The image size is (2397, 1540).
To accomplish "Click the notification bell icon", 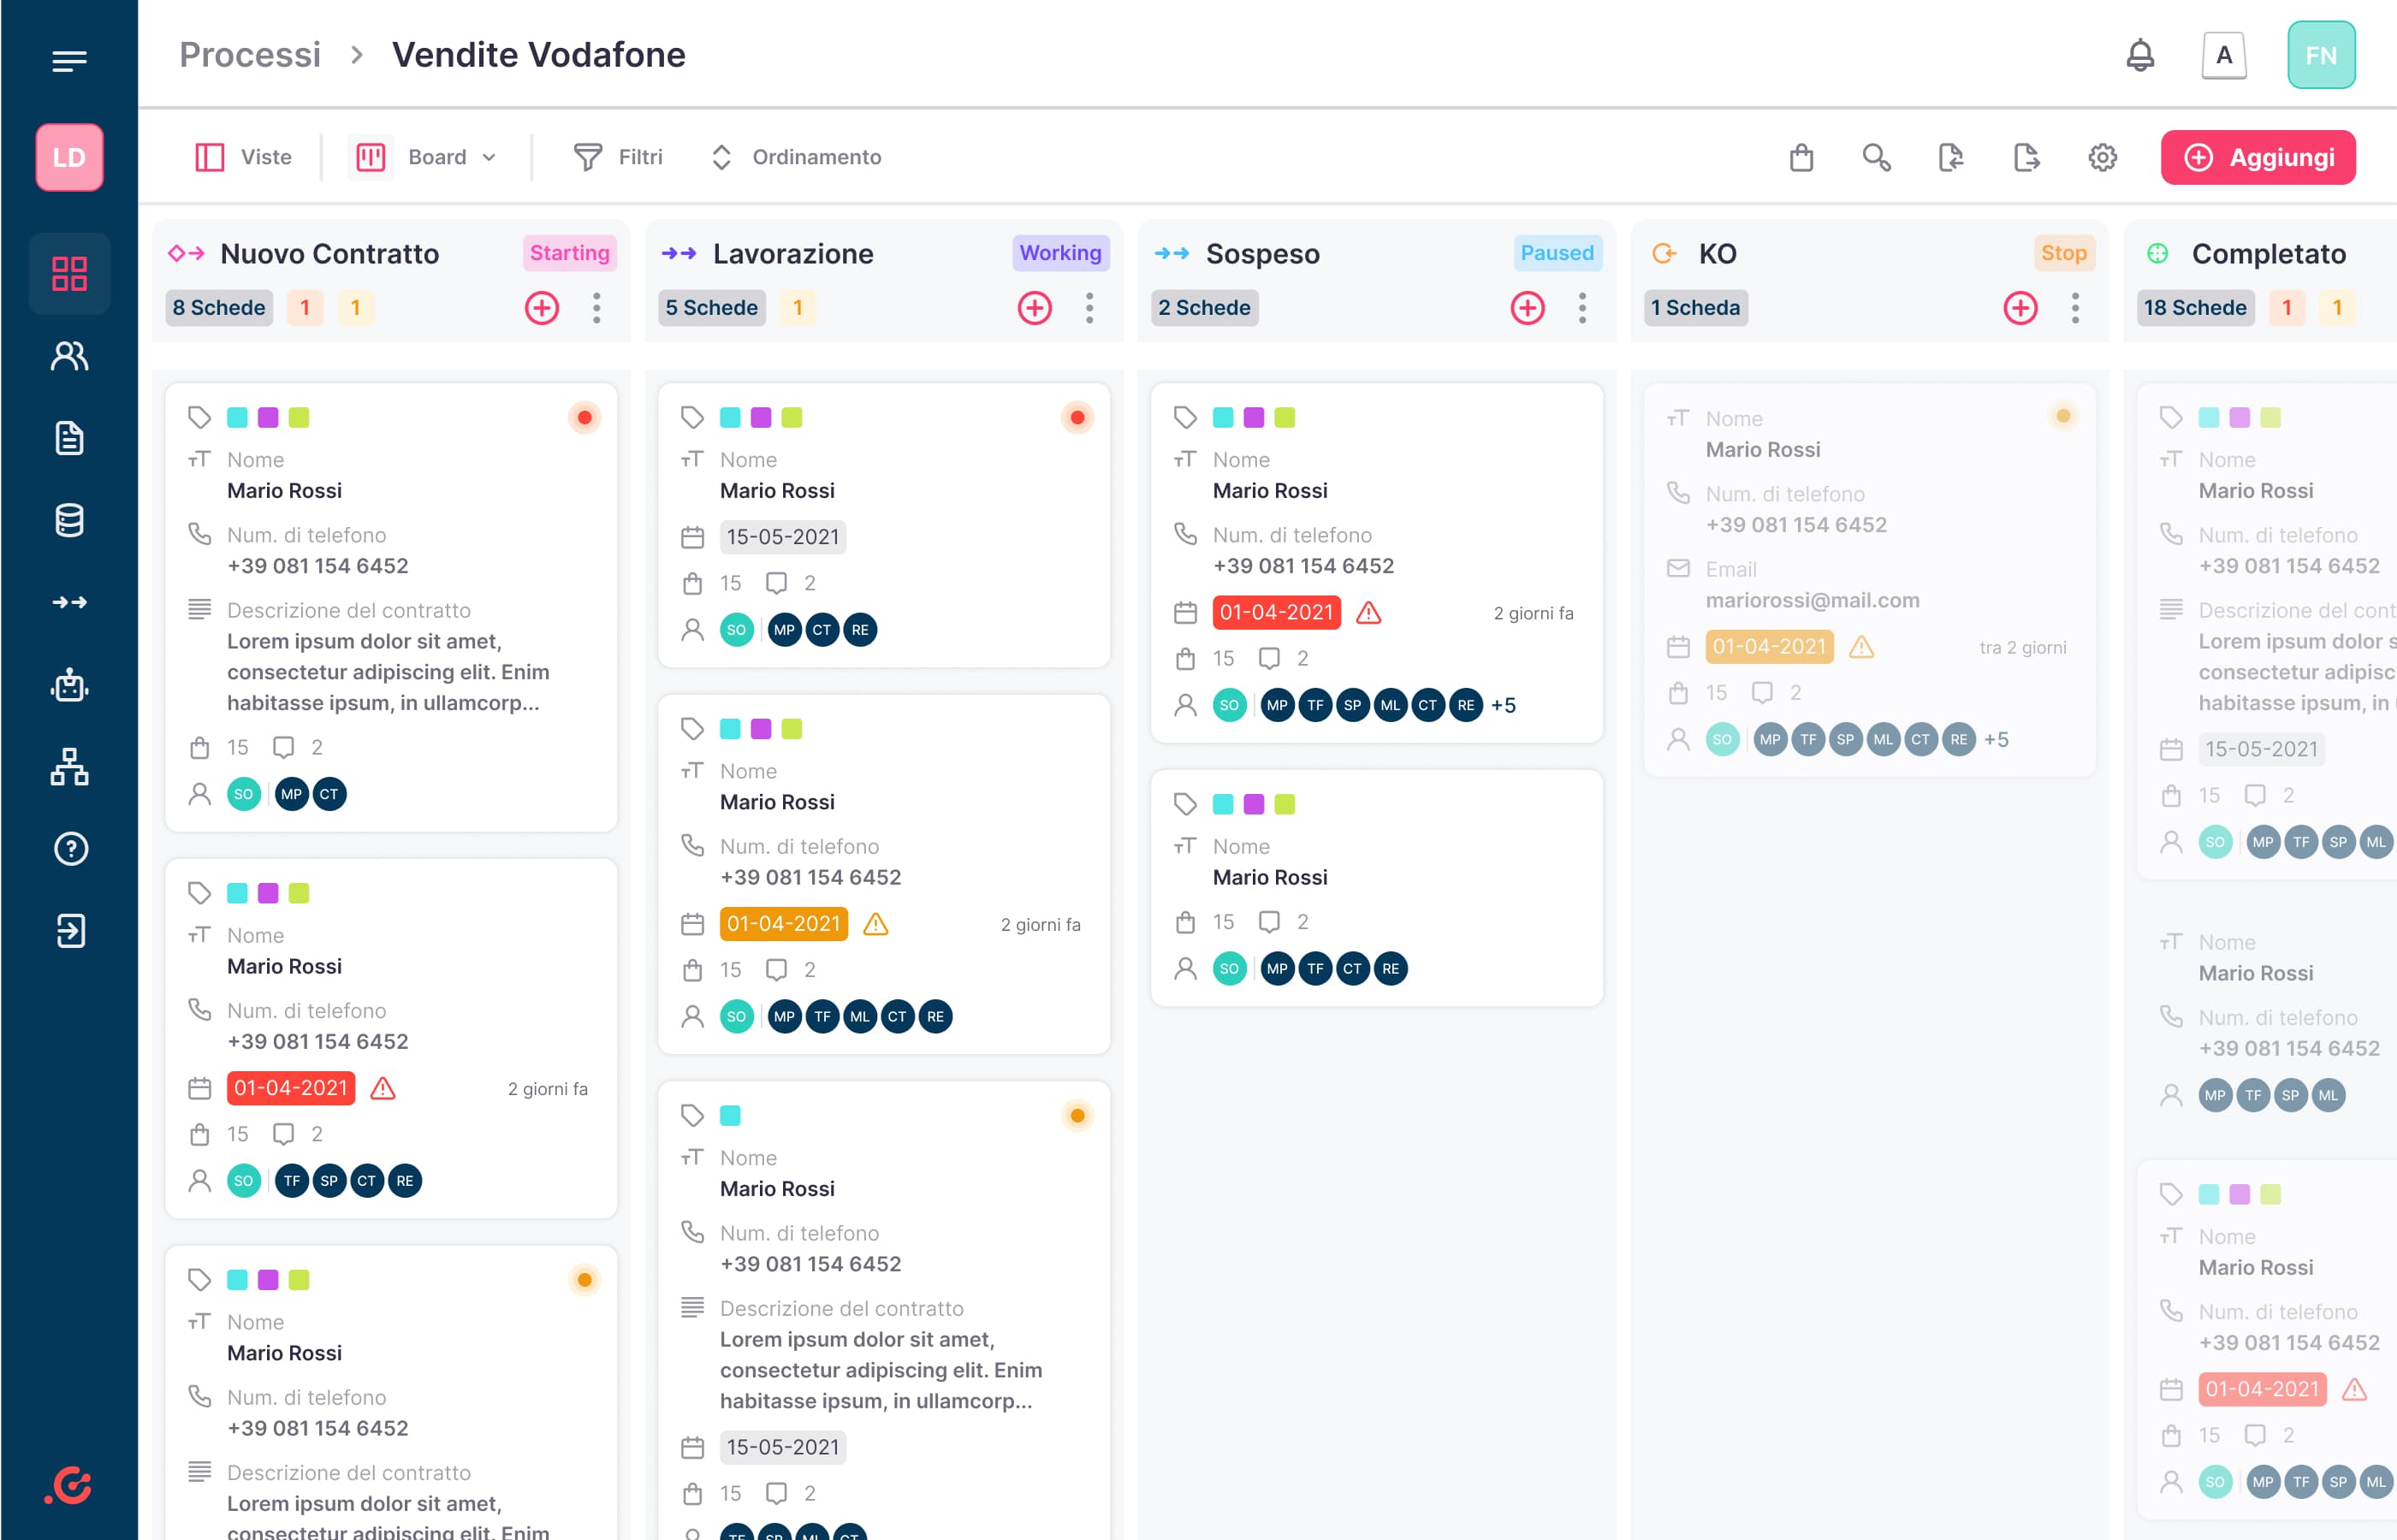I will tap(2139, 56).
